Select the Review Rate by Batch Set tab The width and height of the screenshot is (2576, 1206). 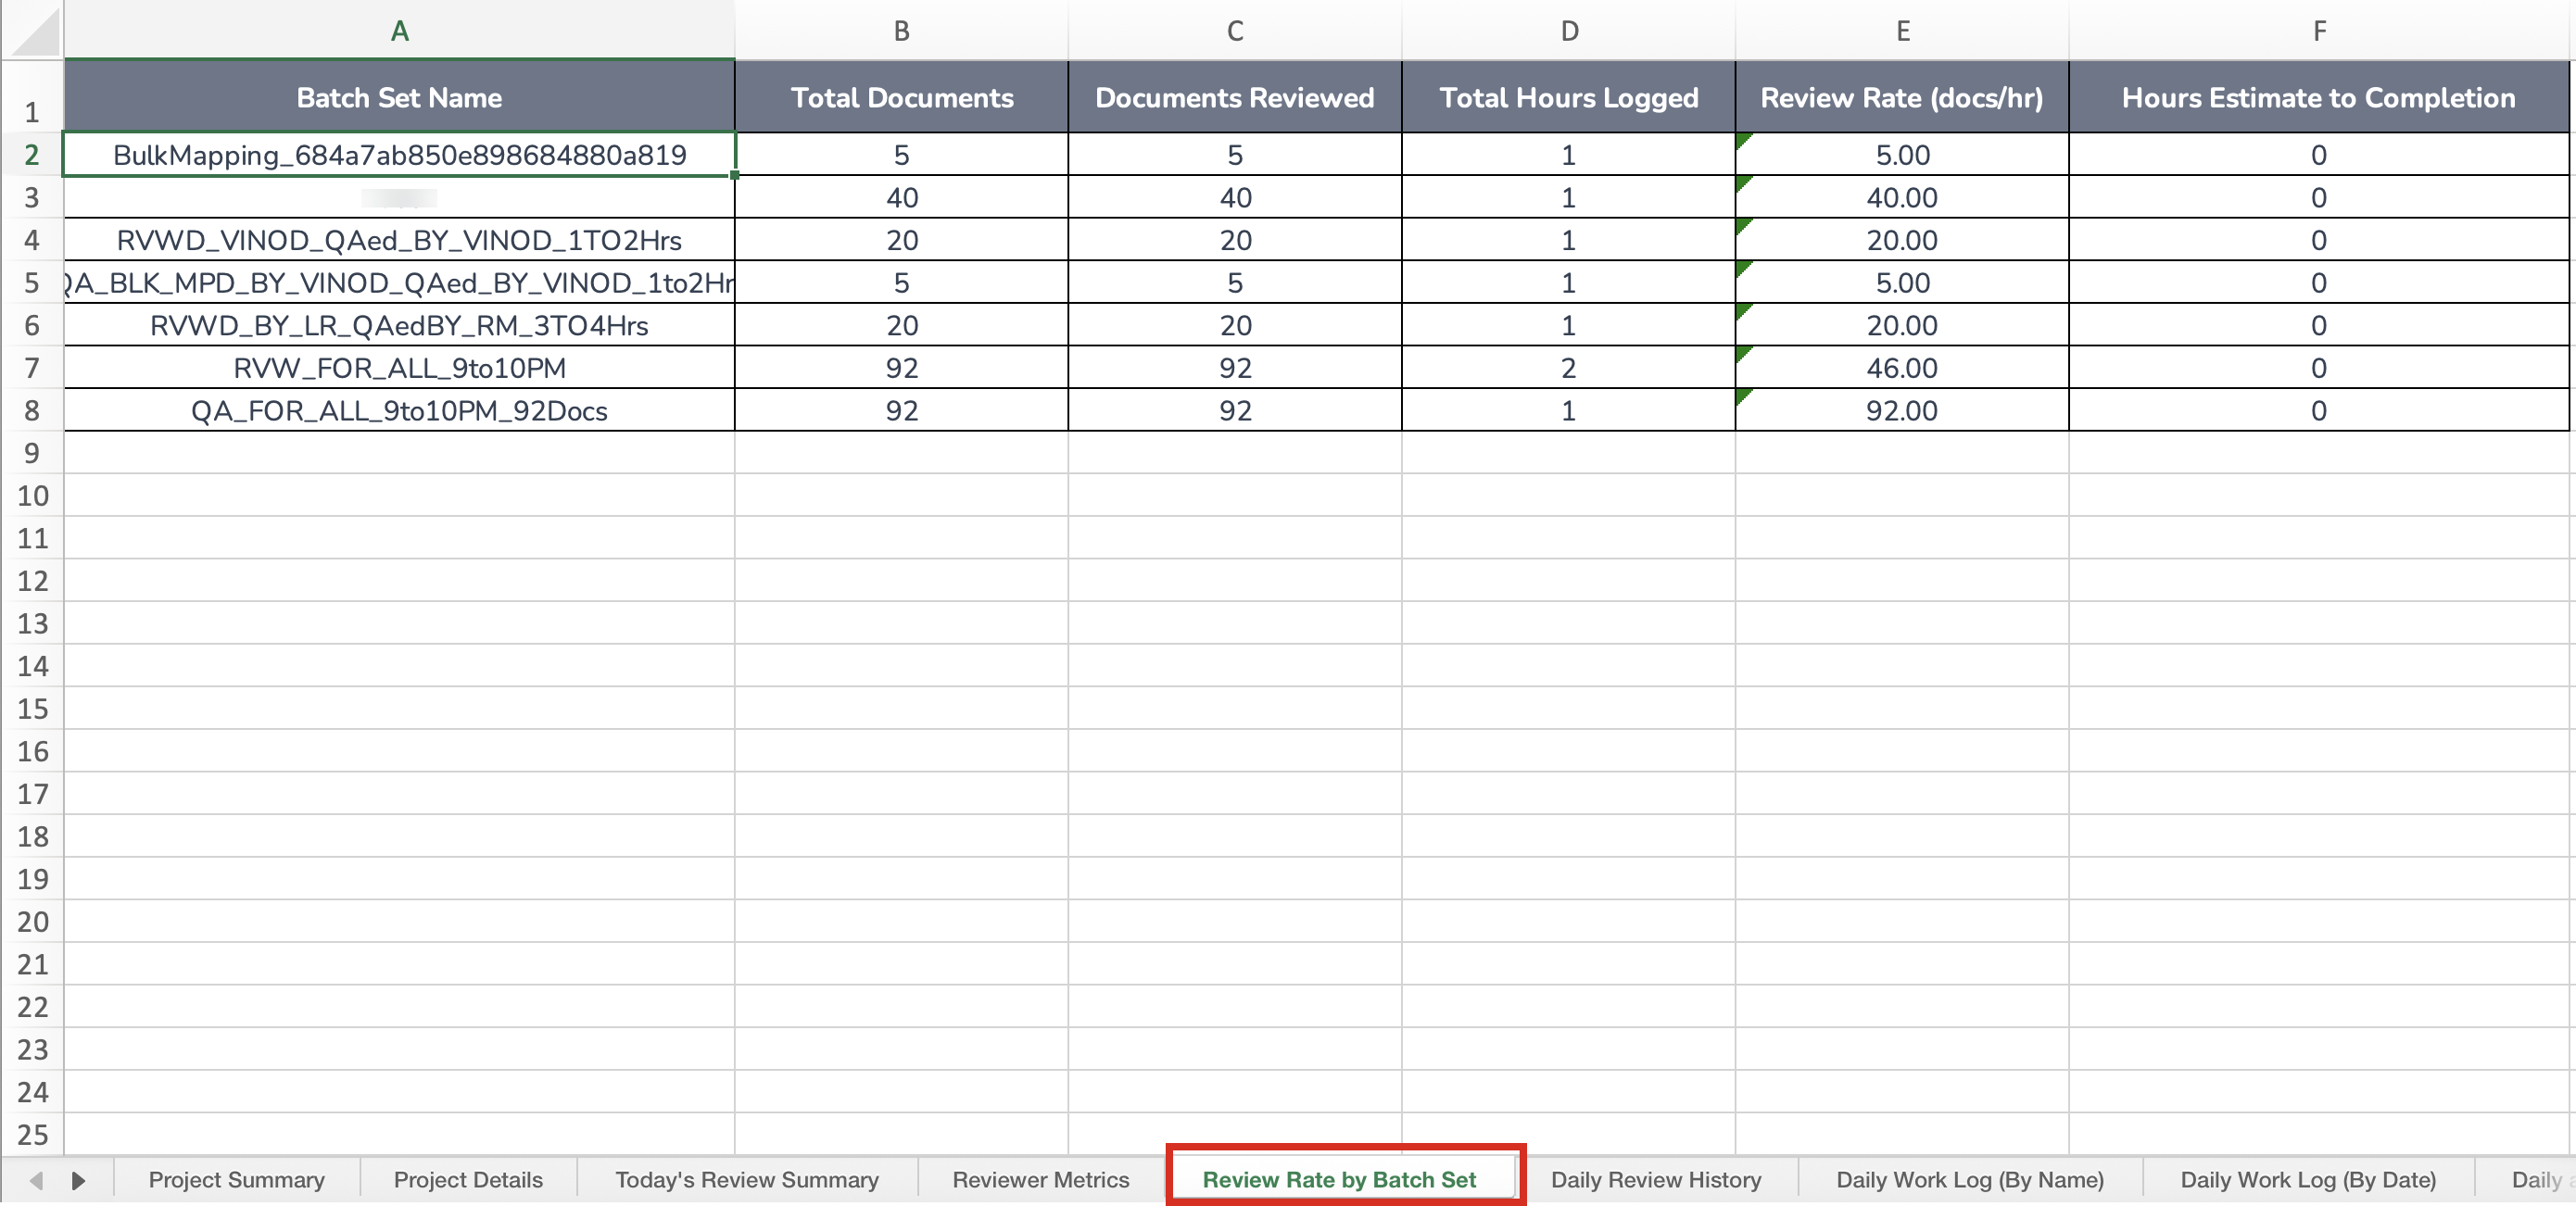[x=1338, y=1180]
